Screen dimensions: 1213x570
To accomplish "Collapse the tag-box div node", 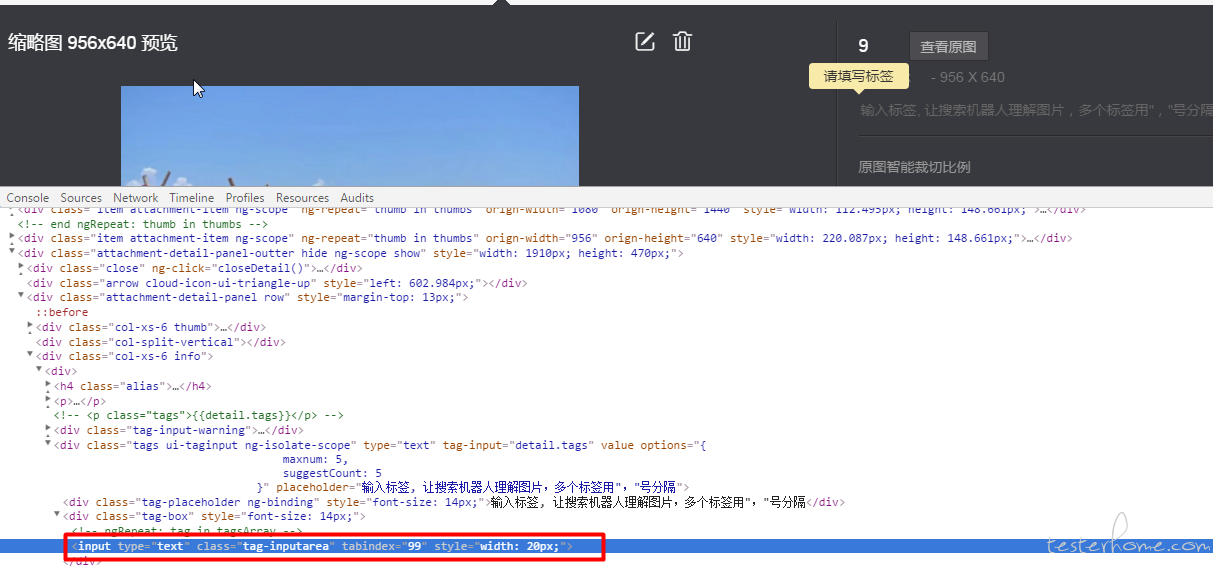I will 57,515.
